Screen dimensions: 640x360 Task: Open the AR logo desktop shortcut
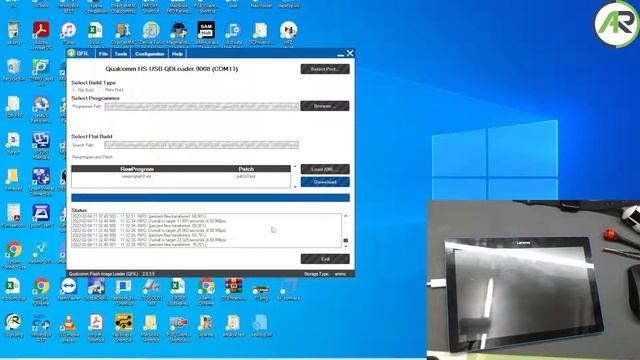click(x=13, y=323)
